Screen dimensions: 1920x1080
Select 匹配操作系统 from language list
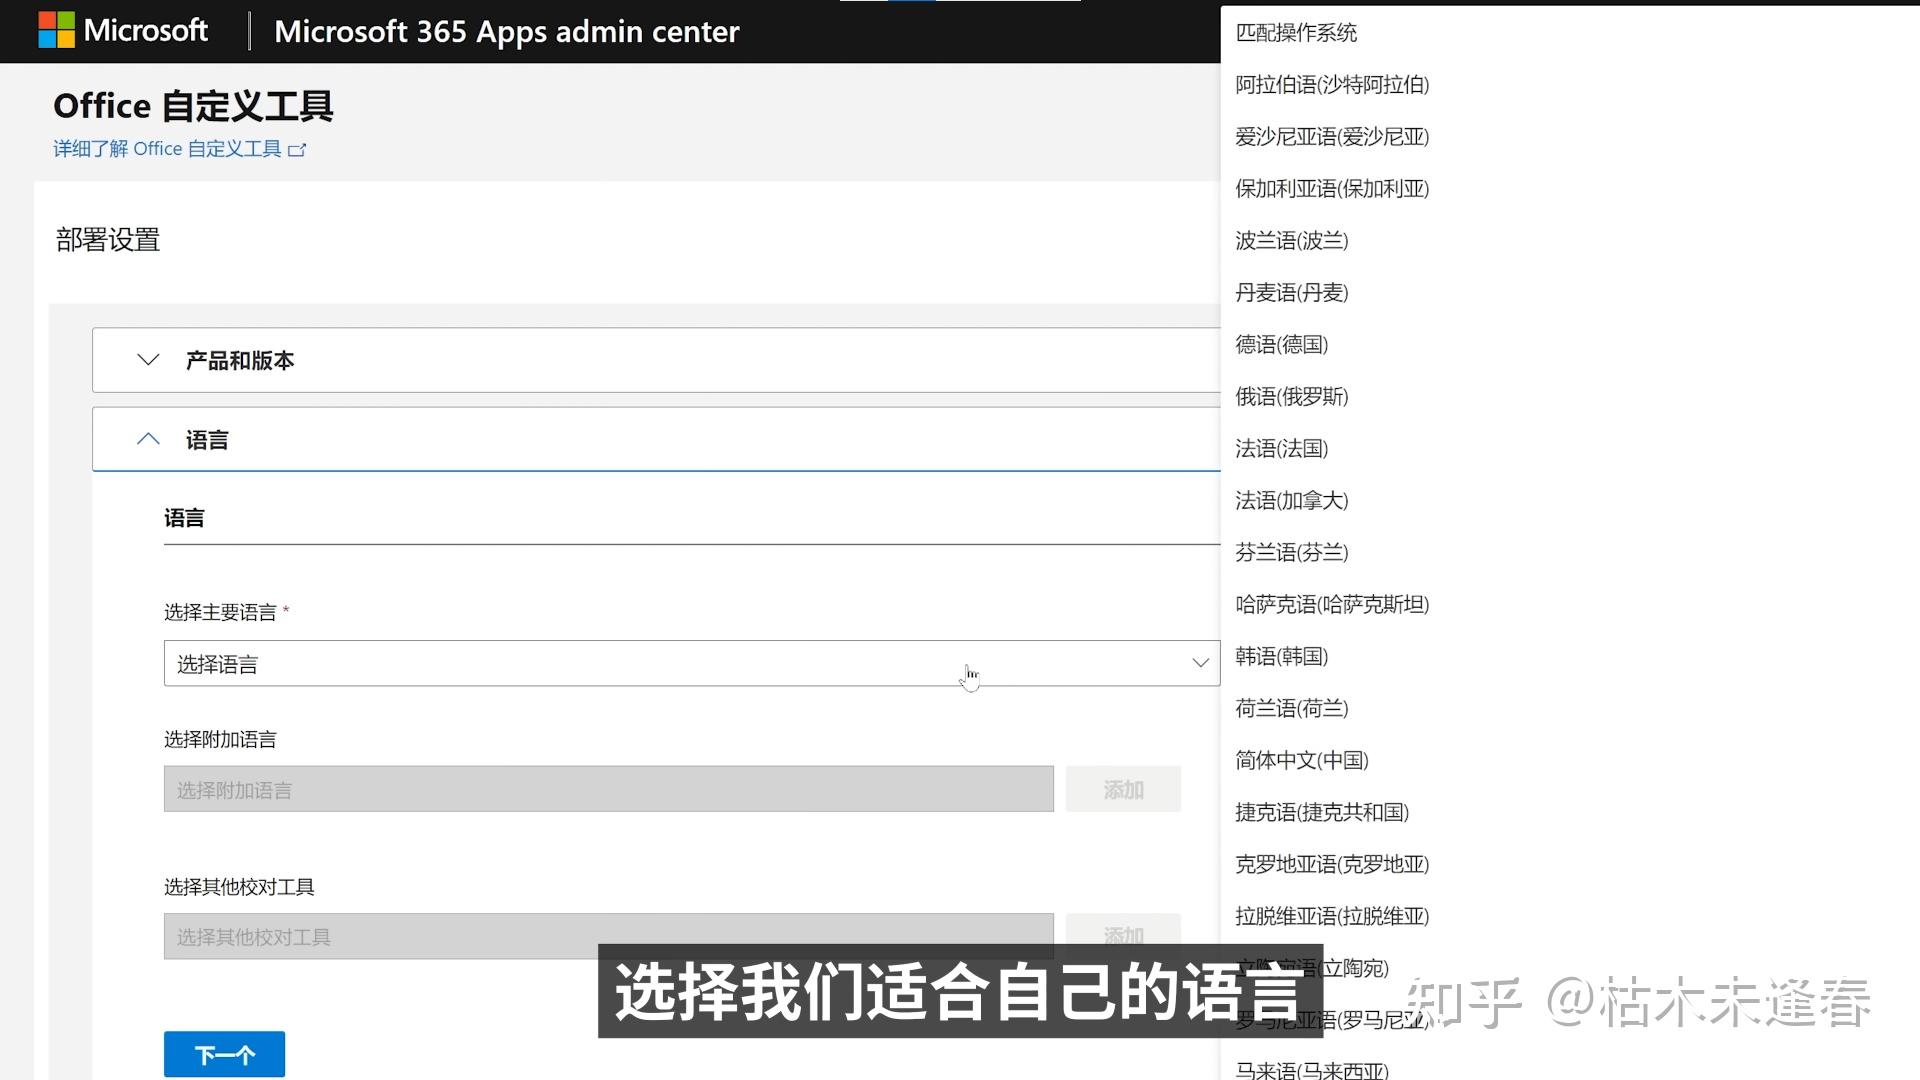pos(1296,33)
